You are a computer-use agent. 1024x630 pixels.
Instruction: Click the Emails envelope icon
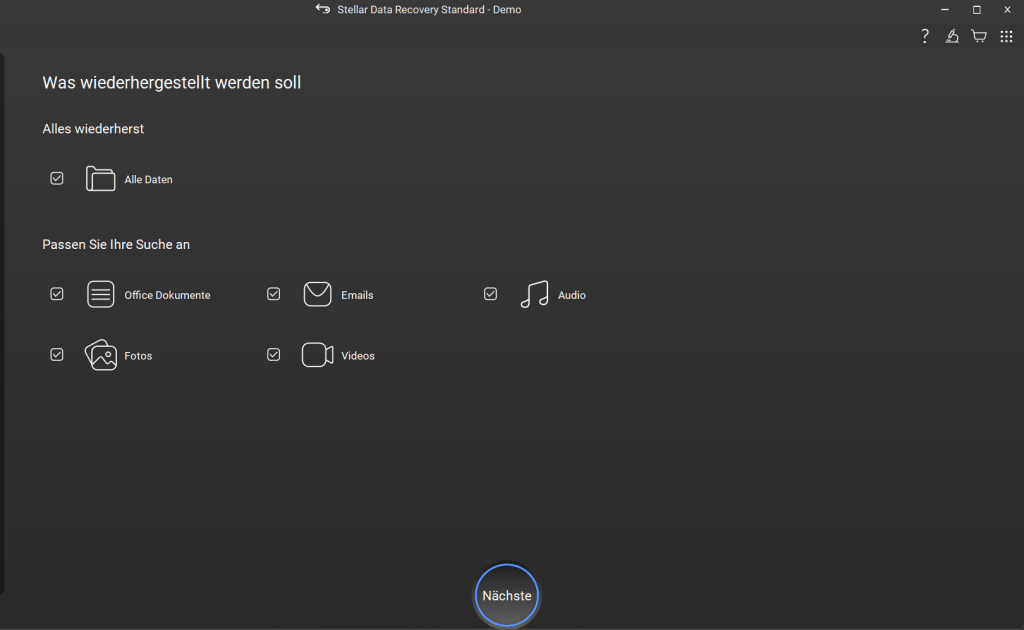coord(317,294)
